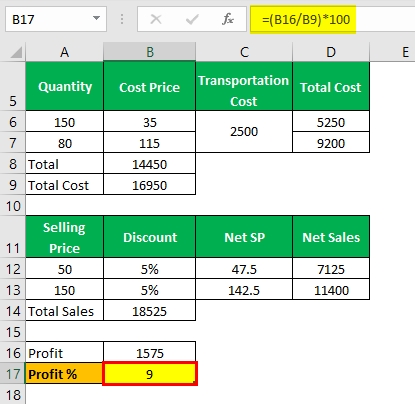The image size is (415, 404).
Task: Select cell containing 18525
Action: 150,311
